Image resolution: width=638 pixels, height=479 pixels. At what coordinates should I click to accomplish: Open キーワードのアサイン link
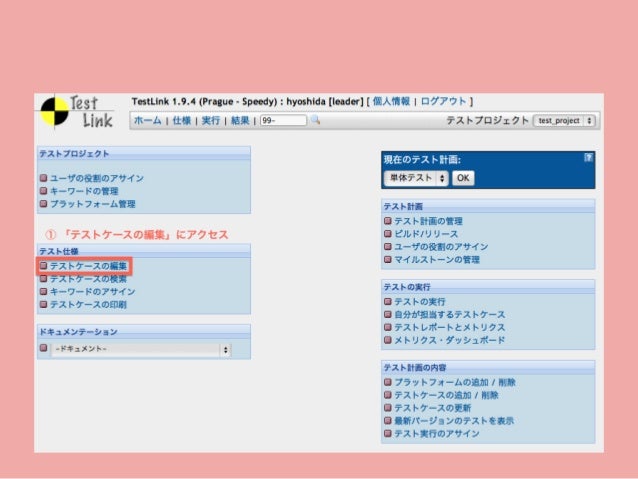(93, 292)
